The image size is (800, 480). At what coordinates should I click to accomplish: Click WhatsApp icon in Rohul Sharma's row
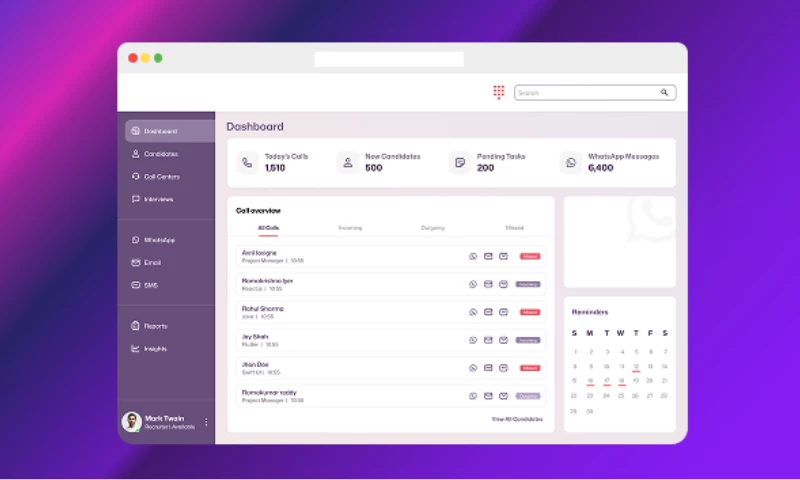tap(473, 312)
